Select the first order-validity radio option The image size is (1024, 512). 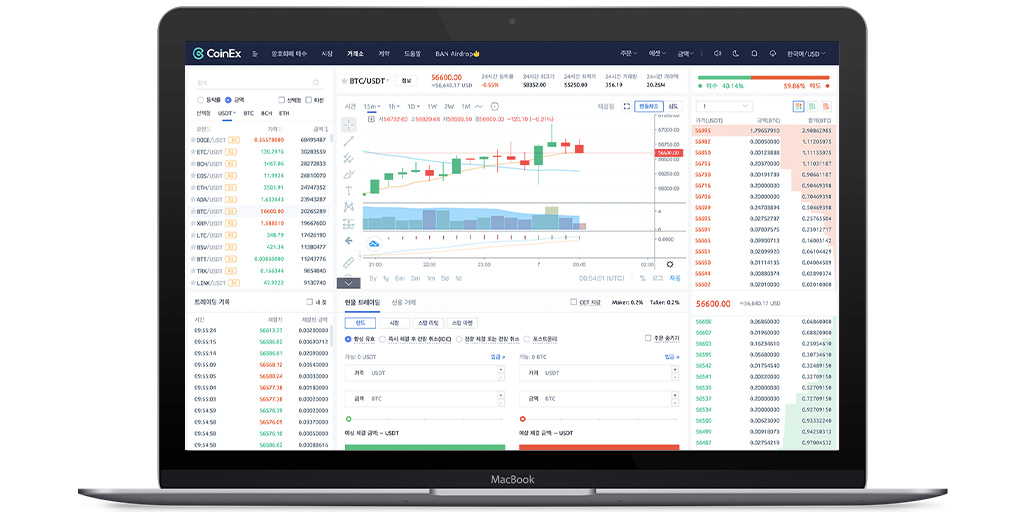click(x=348, y=339)
